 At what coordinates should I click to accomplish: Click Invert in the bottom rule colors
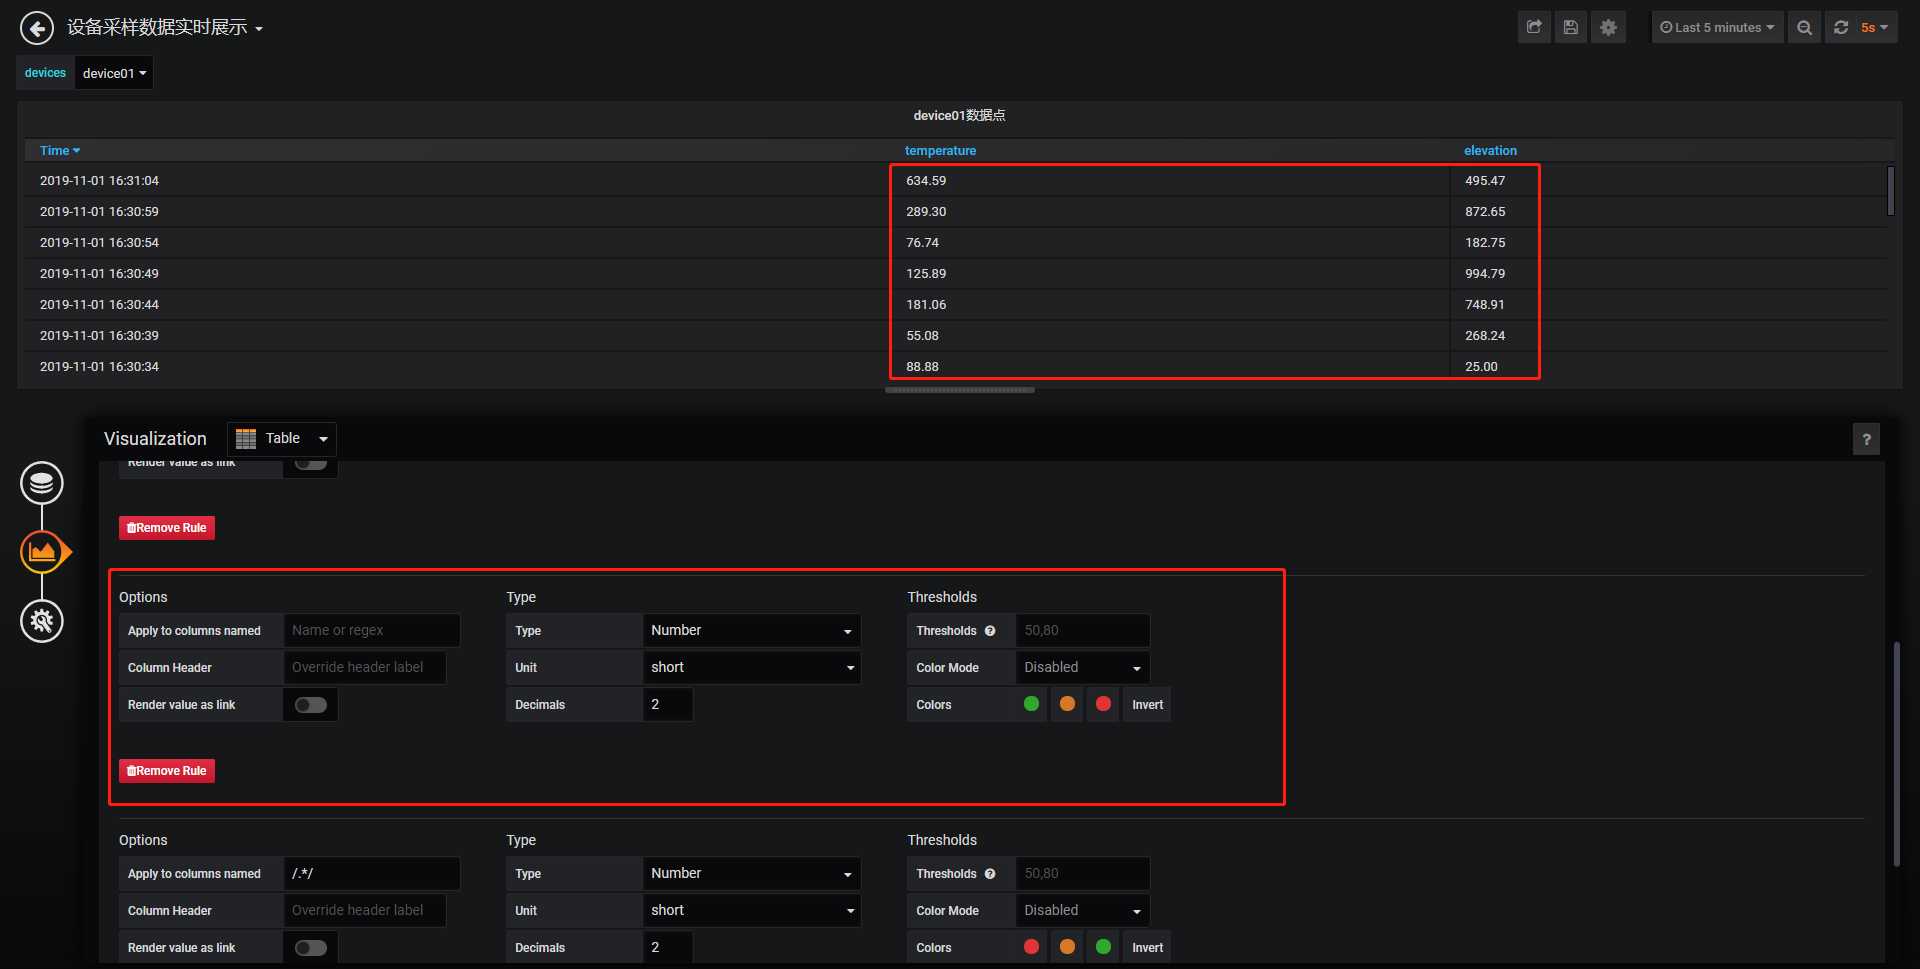click(x=1147, y=948)
